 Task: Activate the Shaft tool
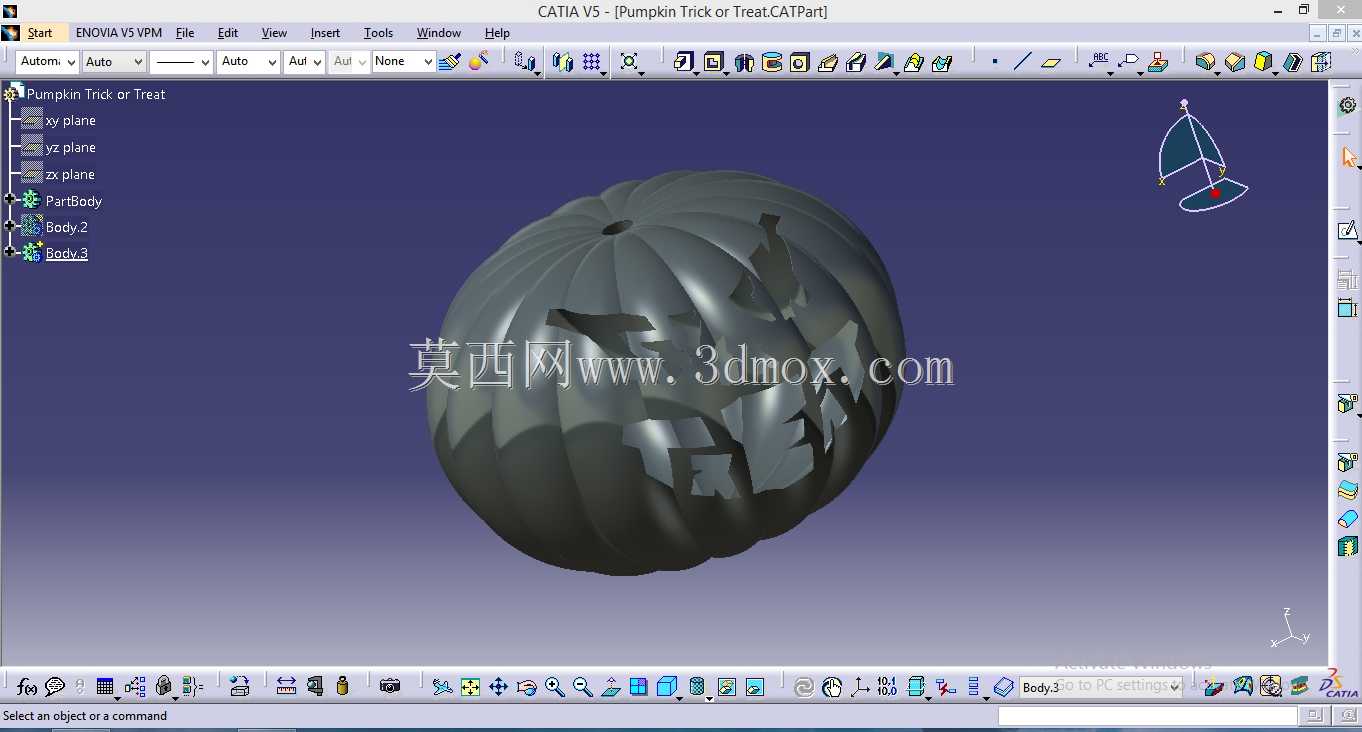744,62
